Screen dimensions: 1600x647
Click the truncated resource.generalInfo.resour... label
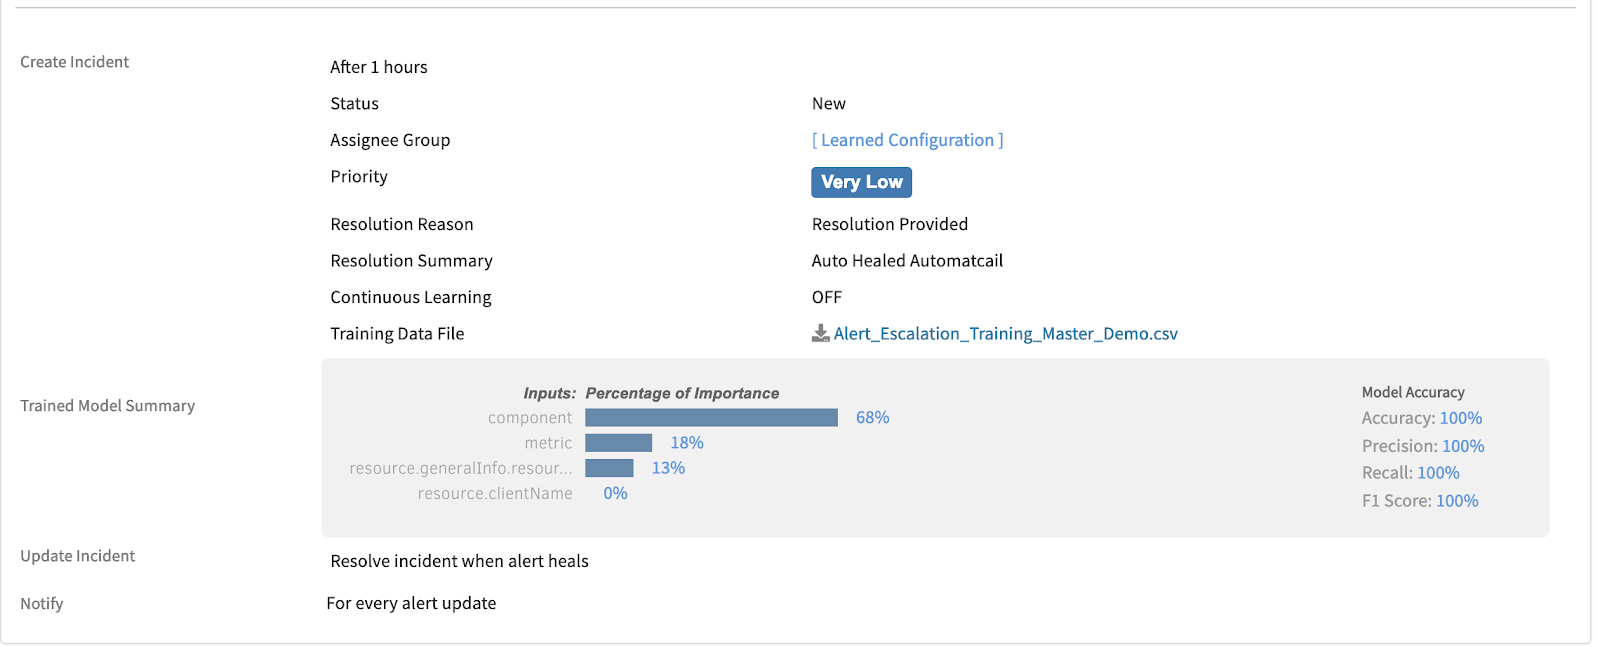(460, 468)
